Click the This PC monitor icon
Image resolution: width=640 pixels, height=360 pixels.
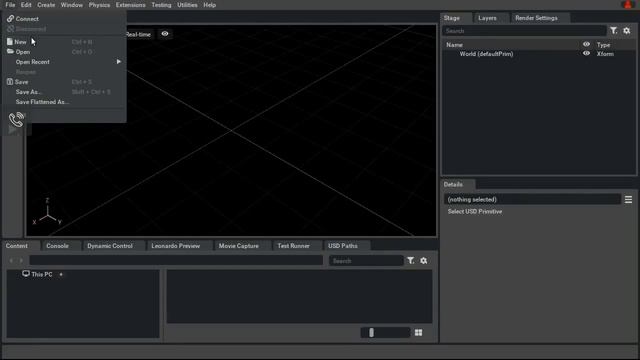(x=26, y=273)
